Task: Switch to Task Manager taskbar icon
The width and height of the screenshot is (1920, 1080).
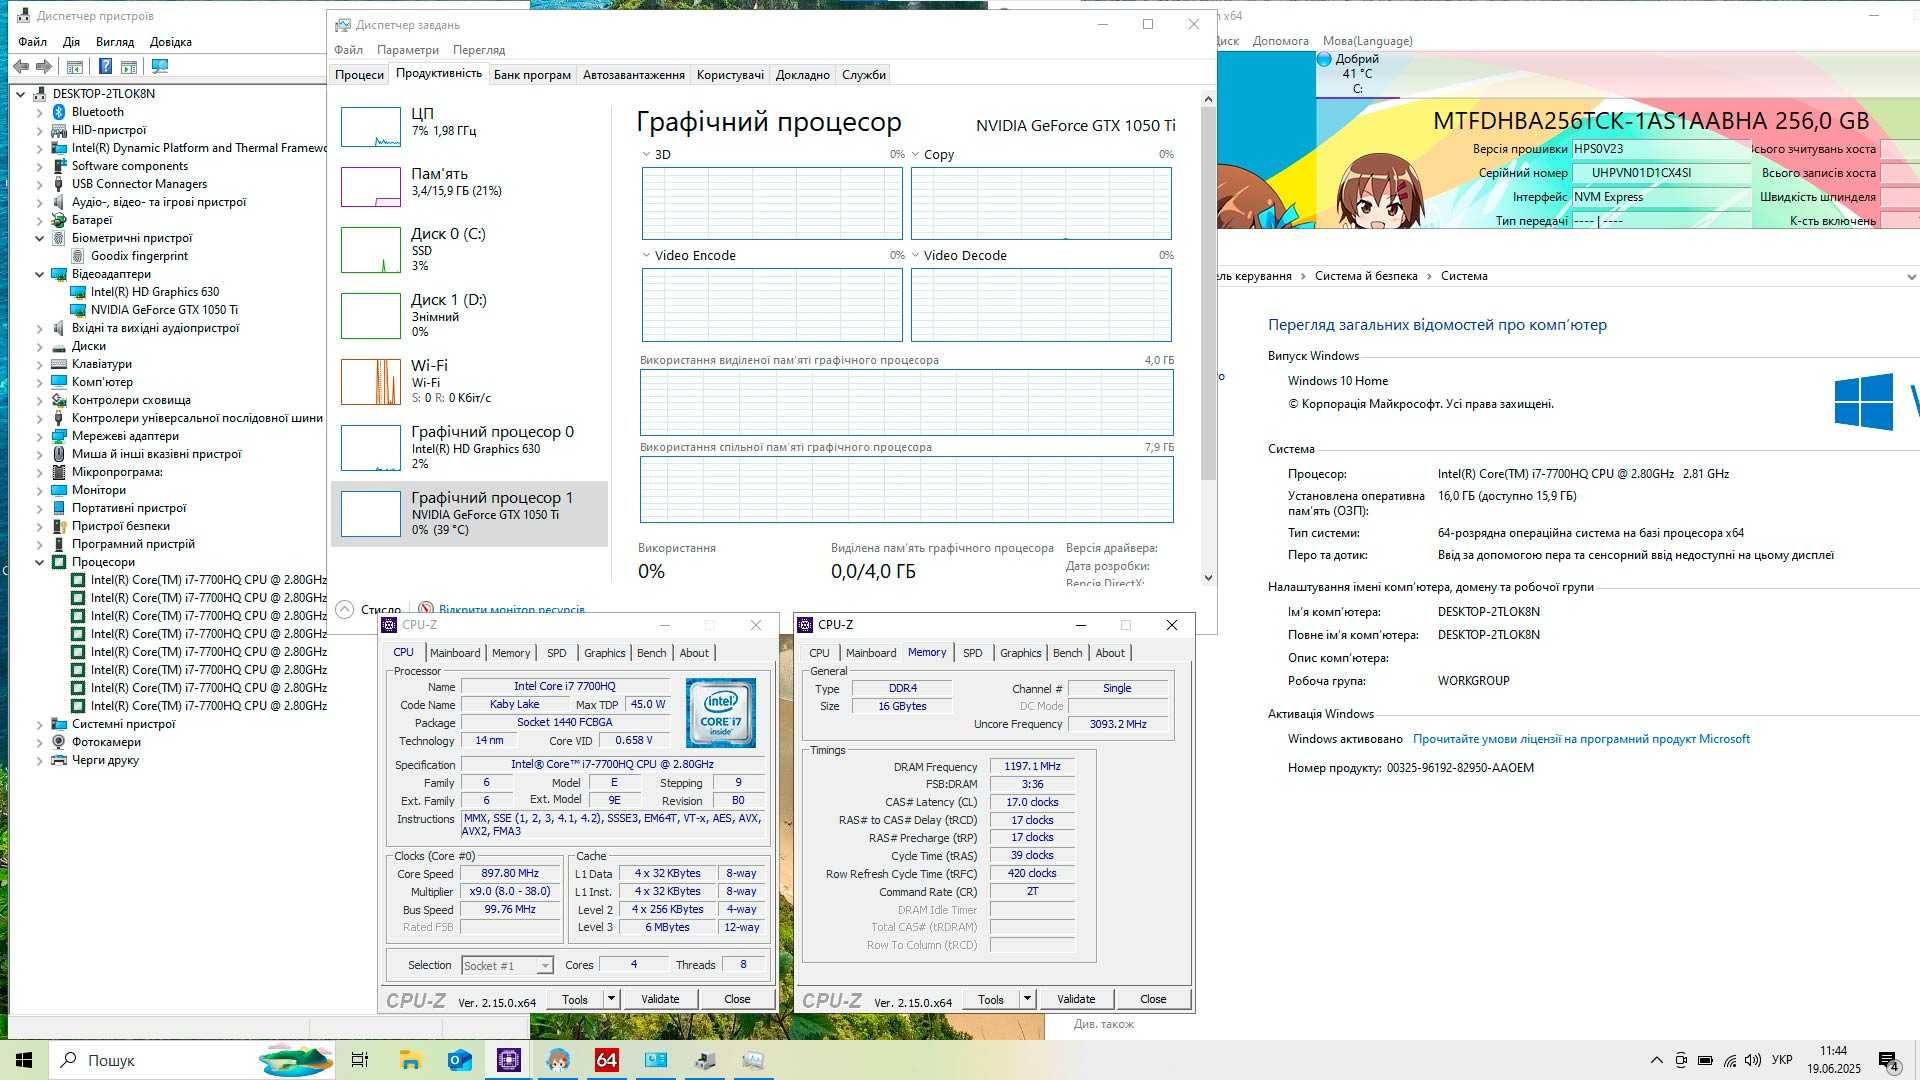Action: pyautogui.click(x=753, y=1060)
